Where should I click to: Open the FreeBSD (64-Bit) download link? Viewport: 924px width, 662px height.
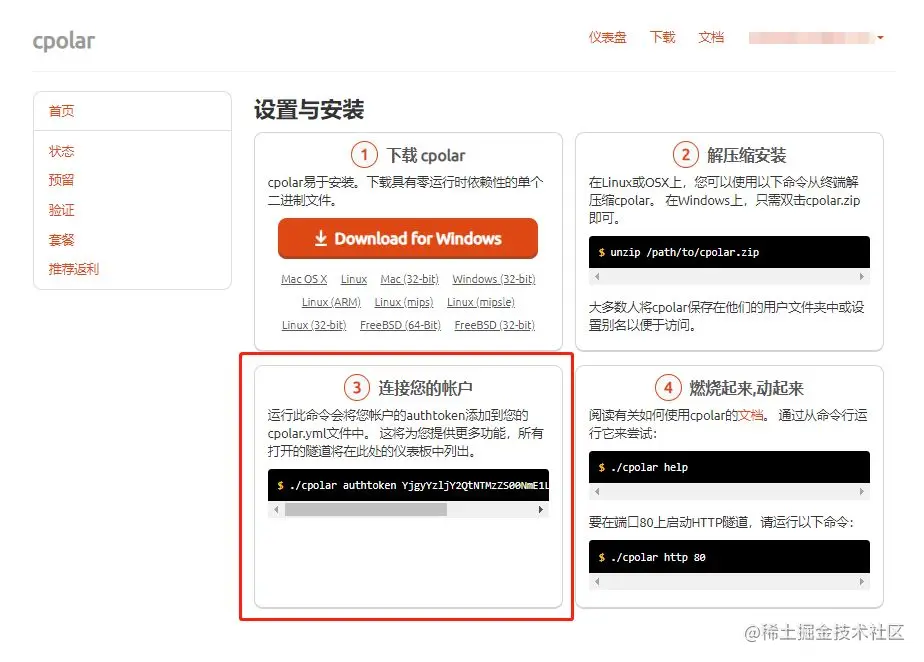tap(400, 325)
